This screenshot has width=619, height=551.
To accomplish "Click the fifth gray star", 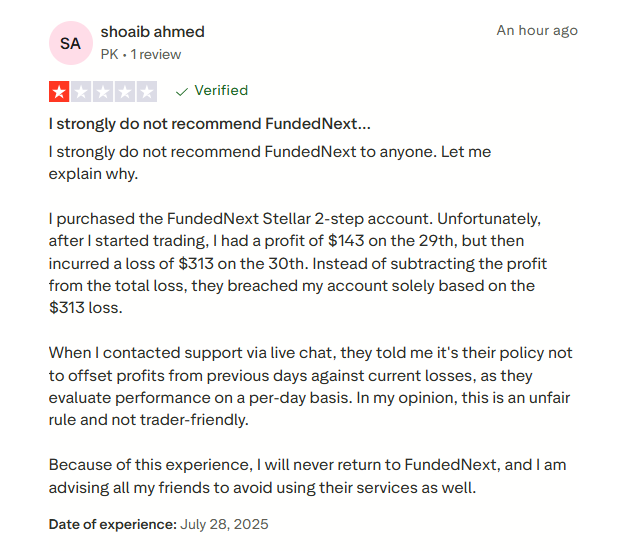I will coord(147,92).
